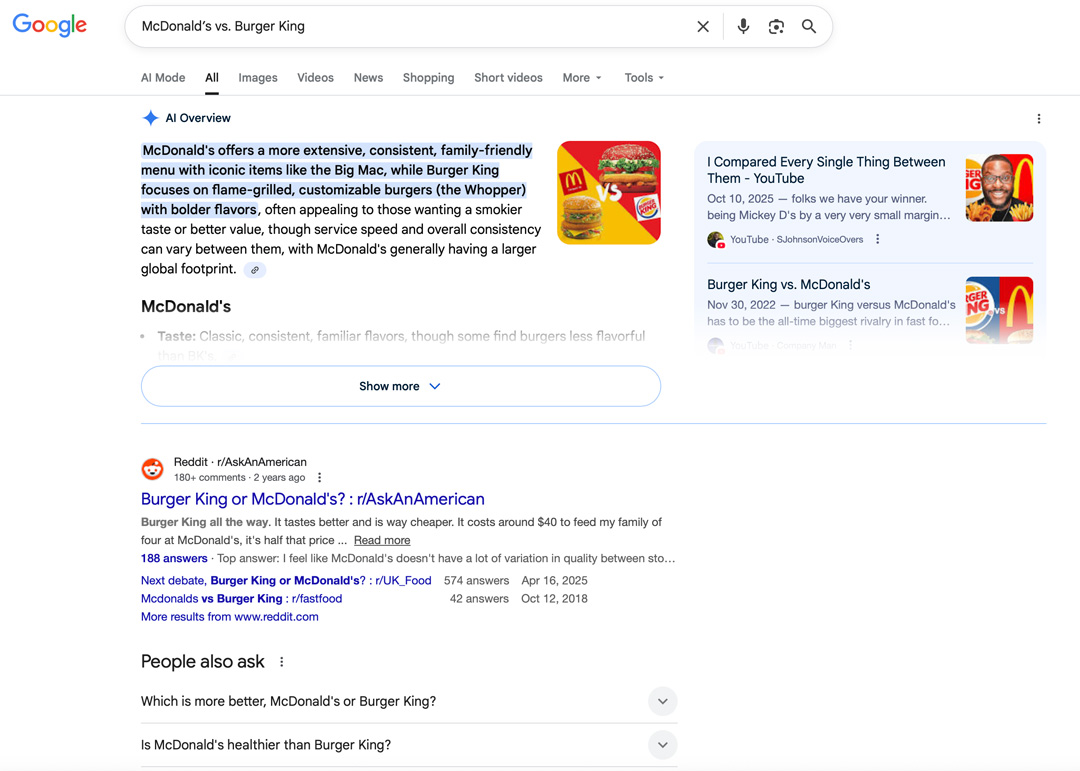This screenshot has width=1080, height=771.
Task: Click the search magnifying glass icon
Action: 809,27
